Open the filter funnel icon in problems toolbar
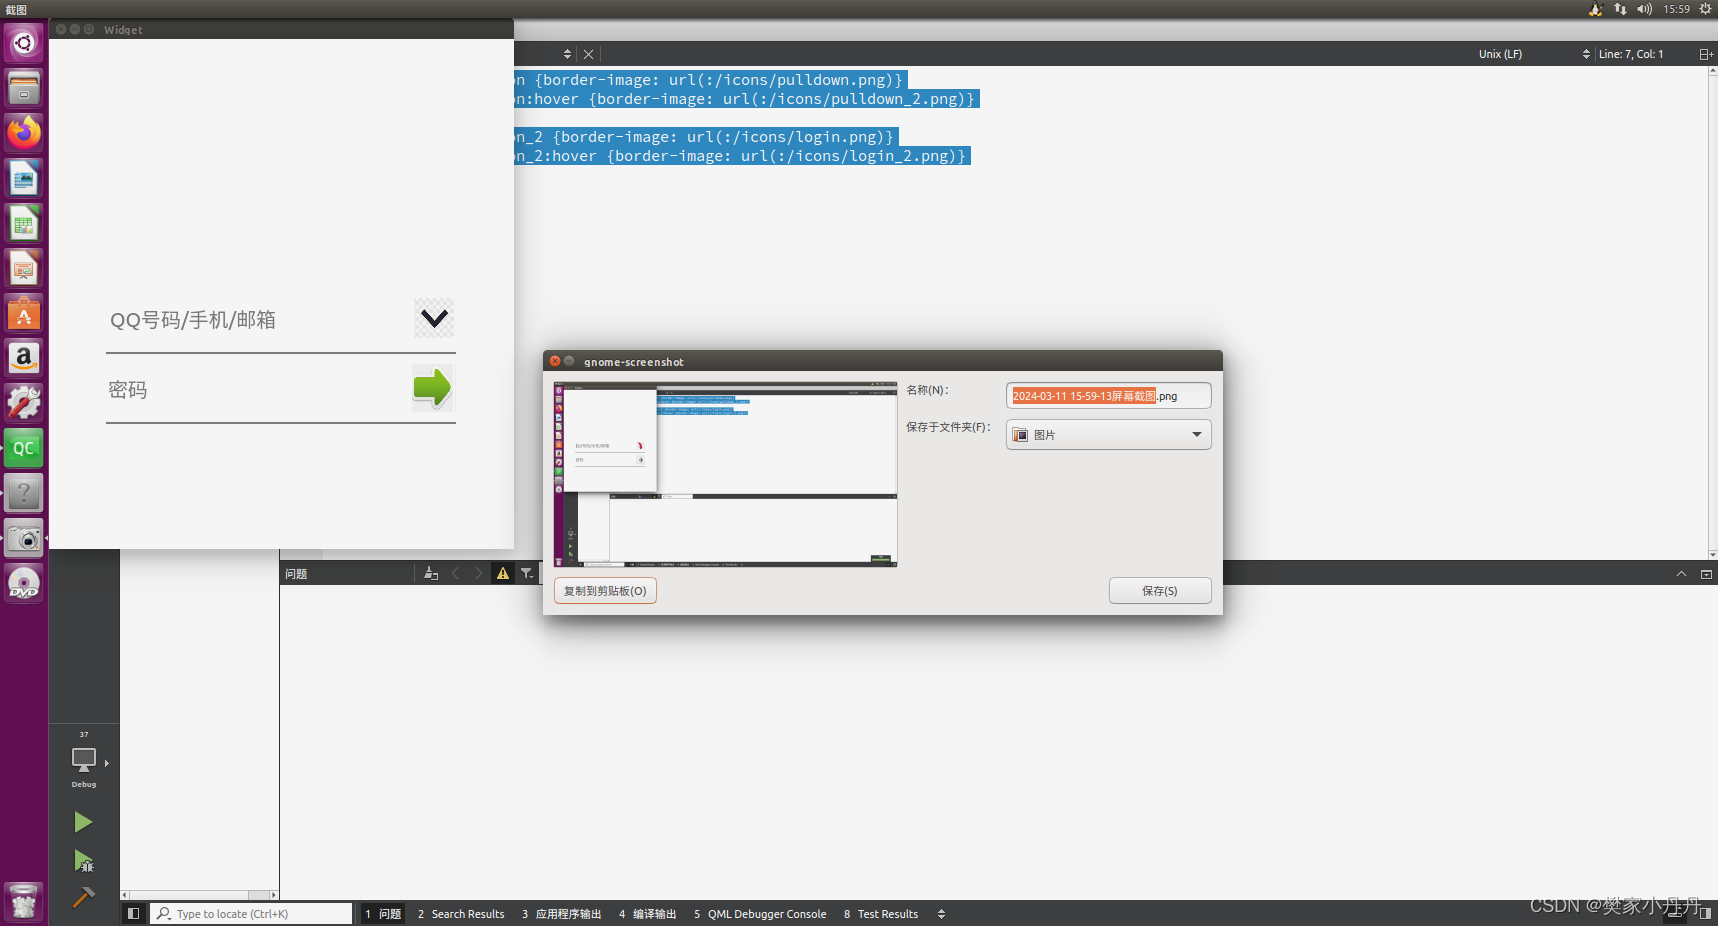The height and width of the screenshot is (926, 1718). coord(527,573)
